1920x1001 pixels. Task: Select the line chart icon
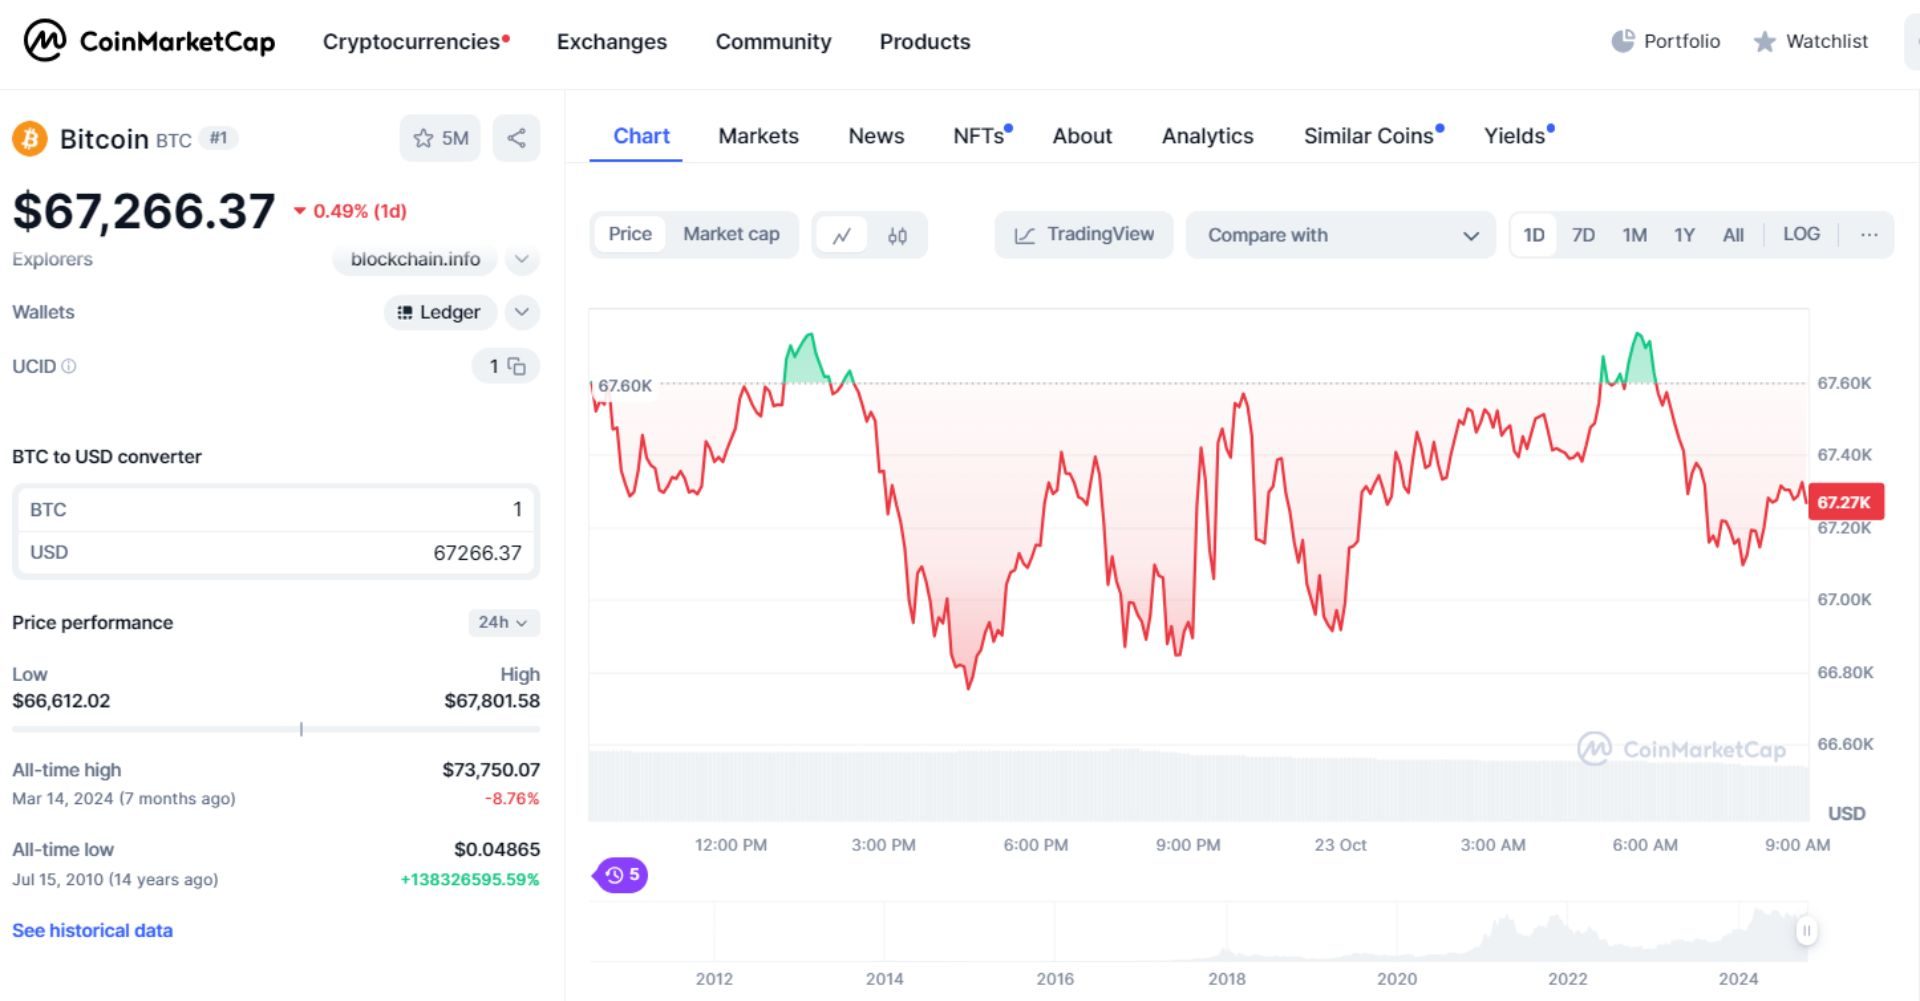(x=842, y=234)
